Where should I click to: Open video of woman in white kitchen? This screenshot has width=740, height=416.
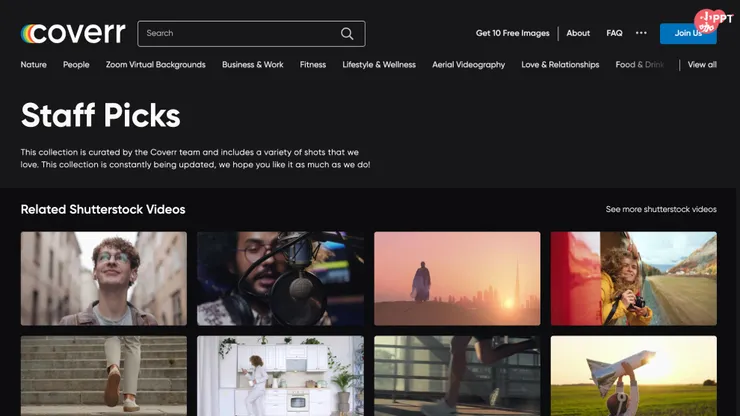click(280, 376)
